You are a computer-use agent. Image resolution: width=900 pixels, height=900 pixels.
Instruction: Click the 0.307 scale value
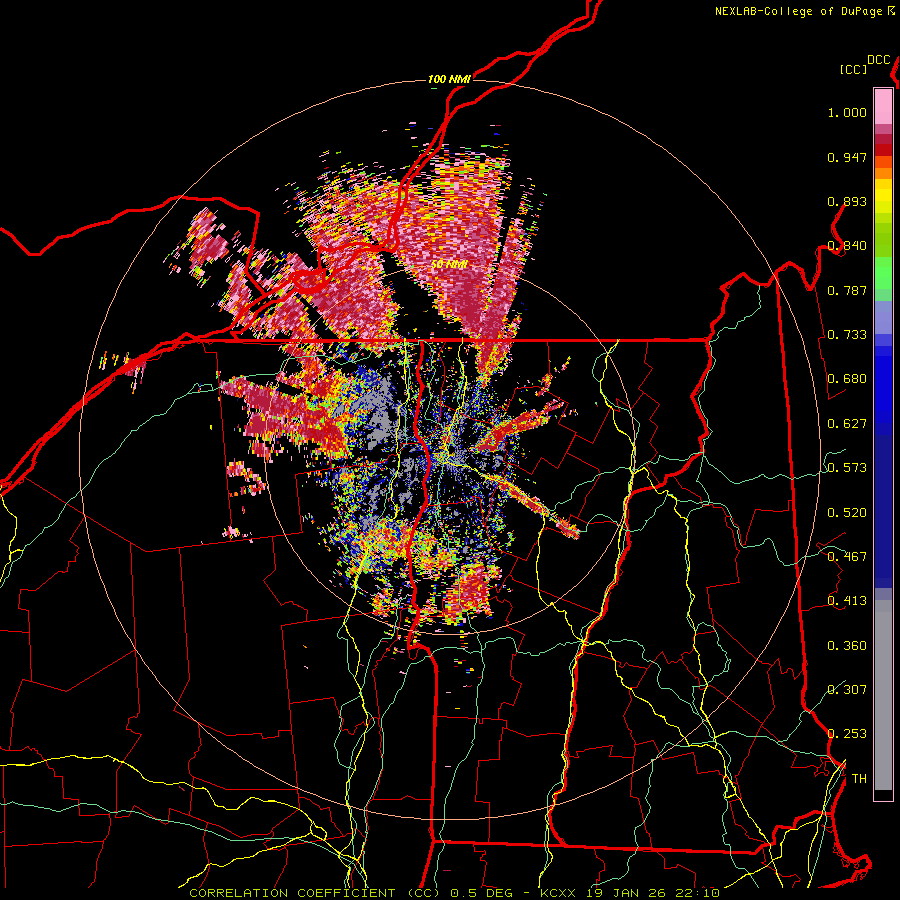(x=847, y=690)
